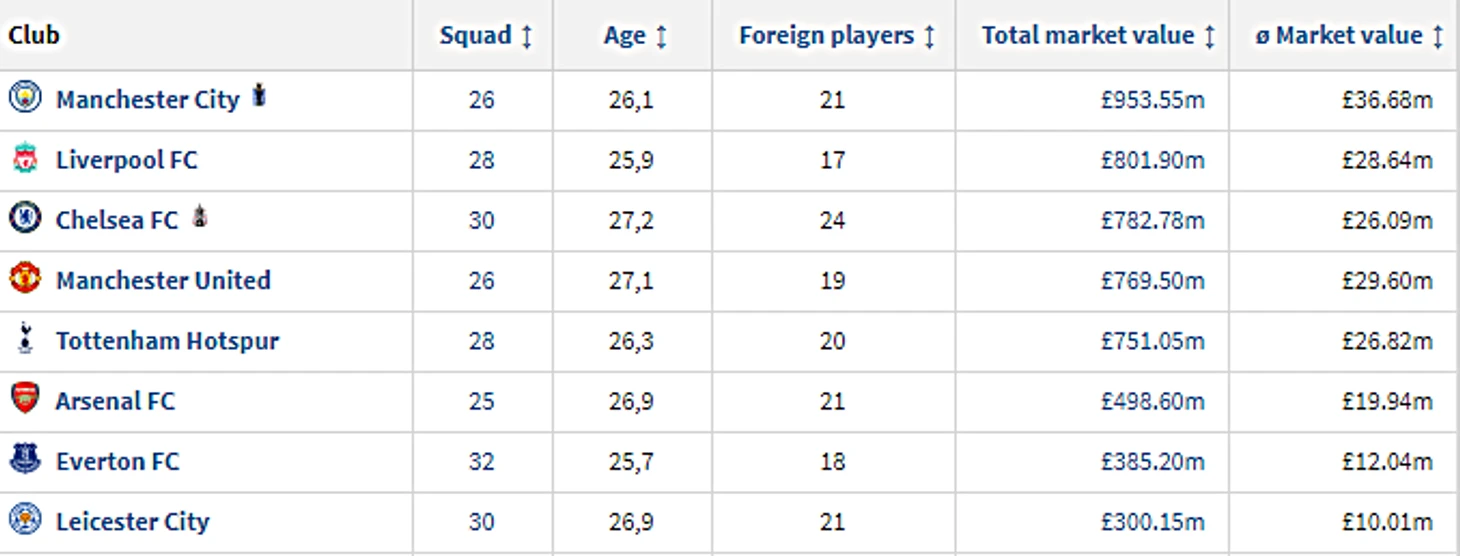Open the Manchester City club link
1460x556 pixels.
[148, 100]
